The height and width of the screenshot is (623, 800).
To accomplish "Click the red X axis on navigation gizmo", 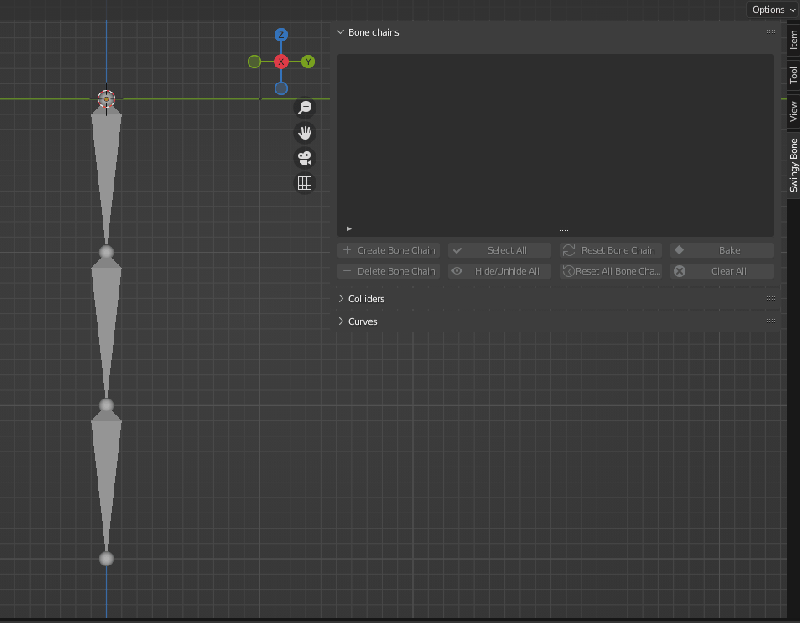I will pyautogui.click(x=281, y=61).
